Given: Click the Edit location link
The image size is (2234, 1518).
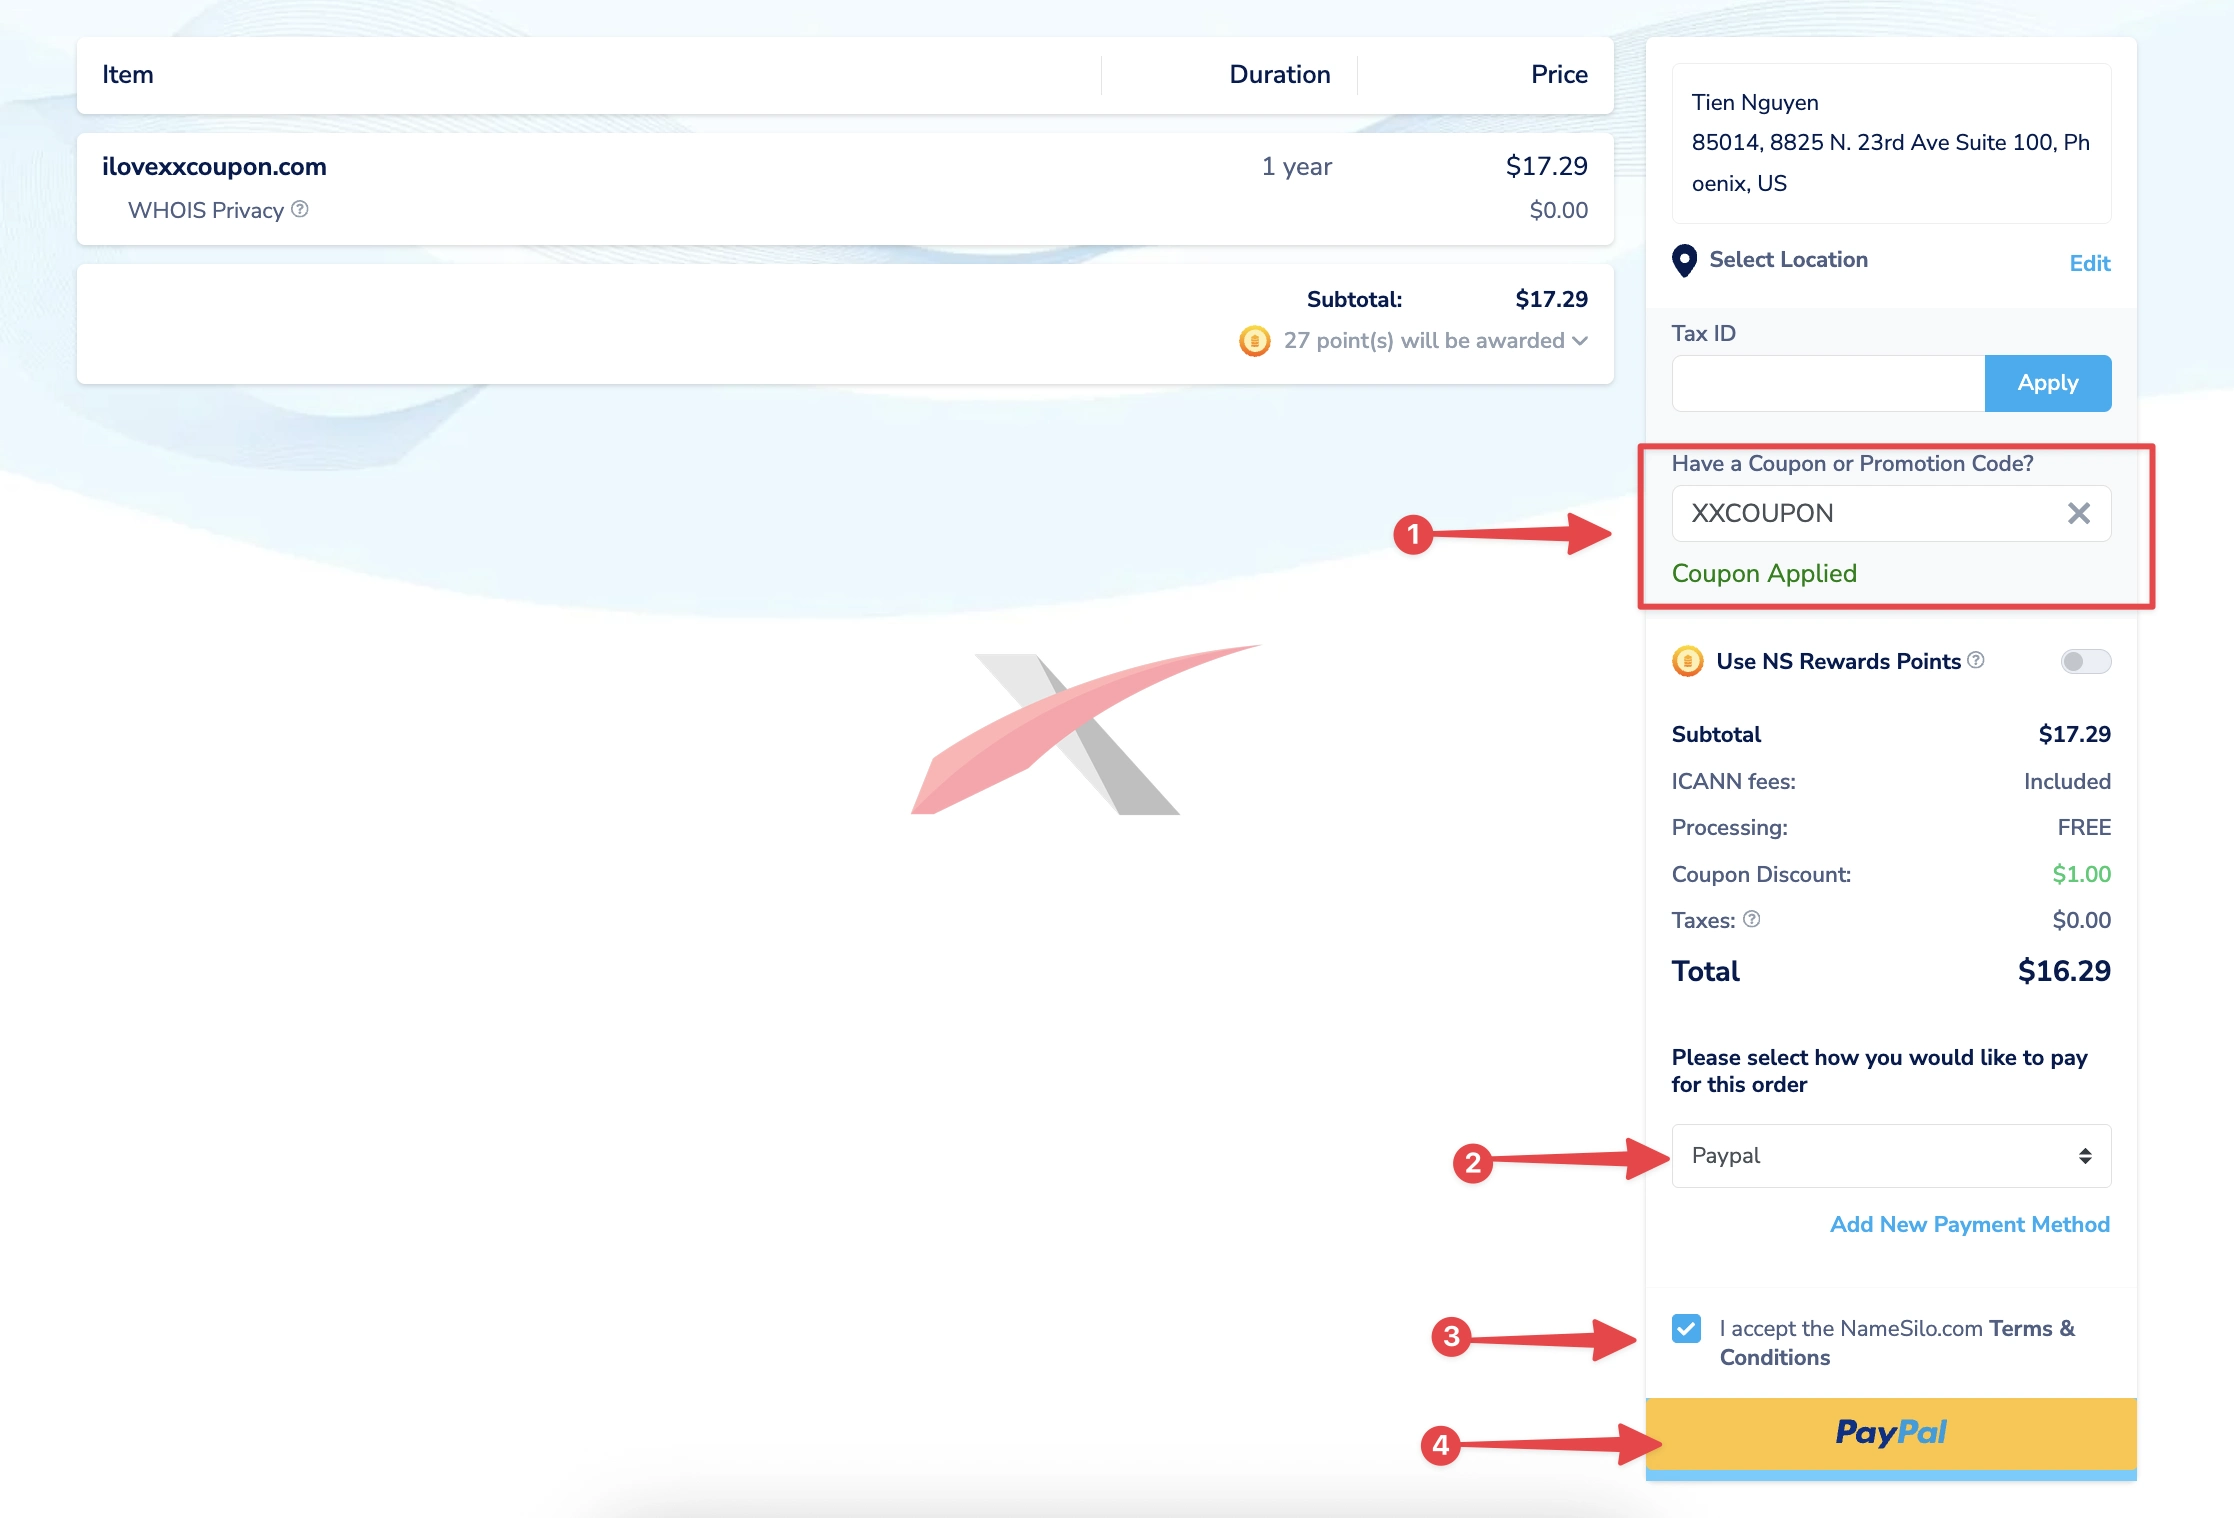Looking at the screenshot, I should click(x=2090, y=263).
